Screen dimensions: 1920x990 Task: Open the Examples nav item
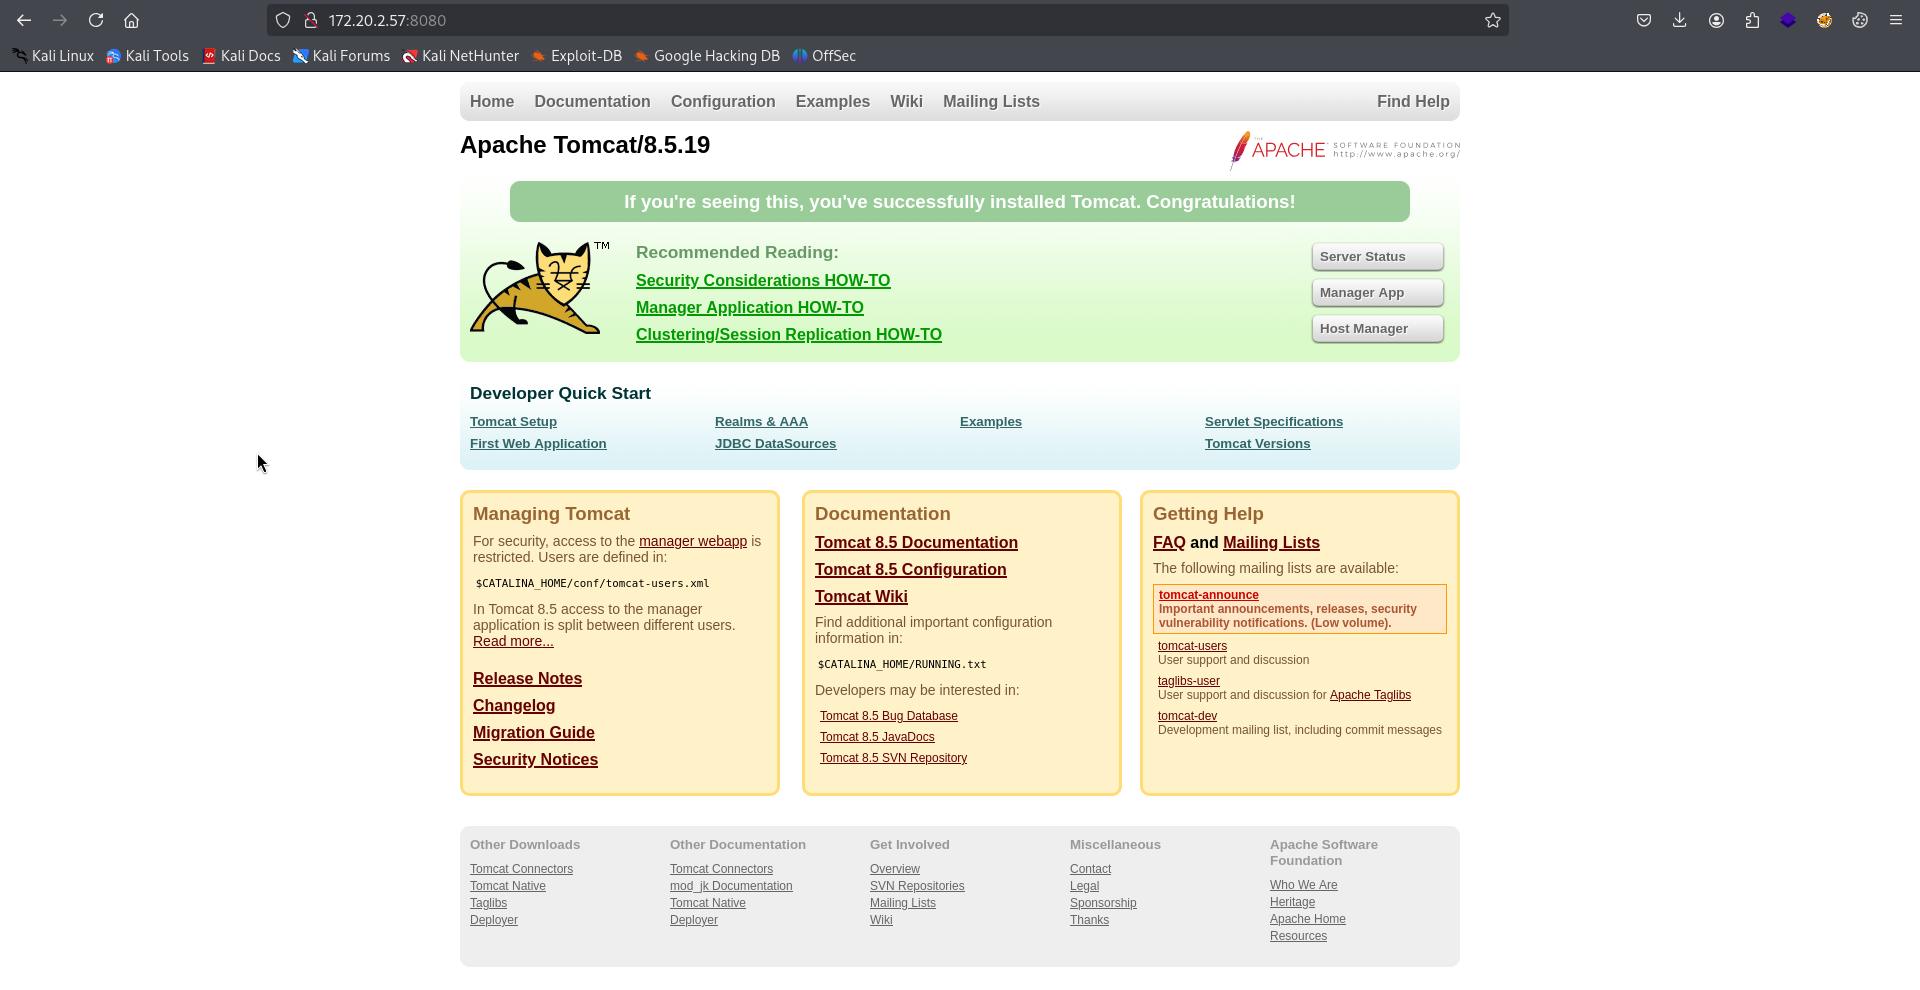(833, 102)
